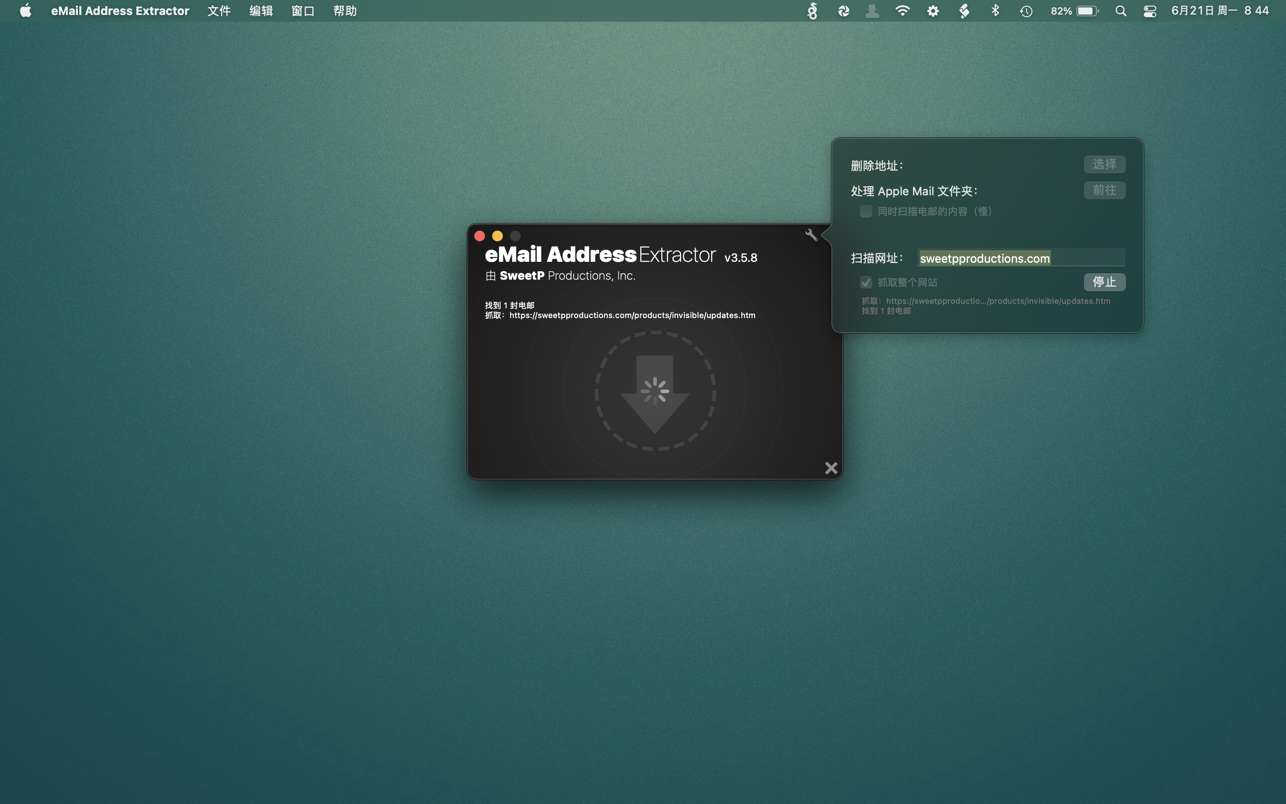
Task: Click the 扫描网址 input field
Action: [x=1021, y=258]
